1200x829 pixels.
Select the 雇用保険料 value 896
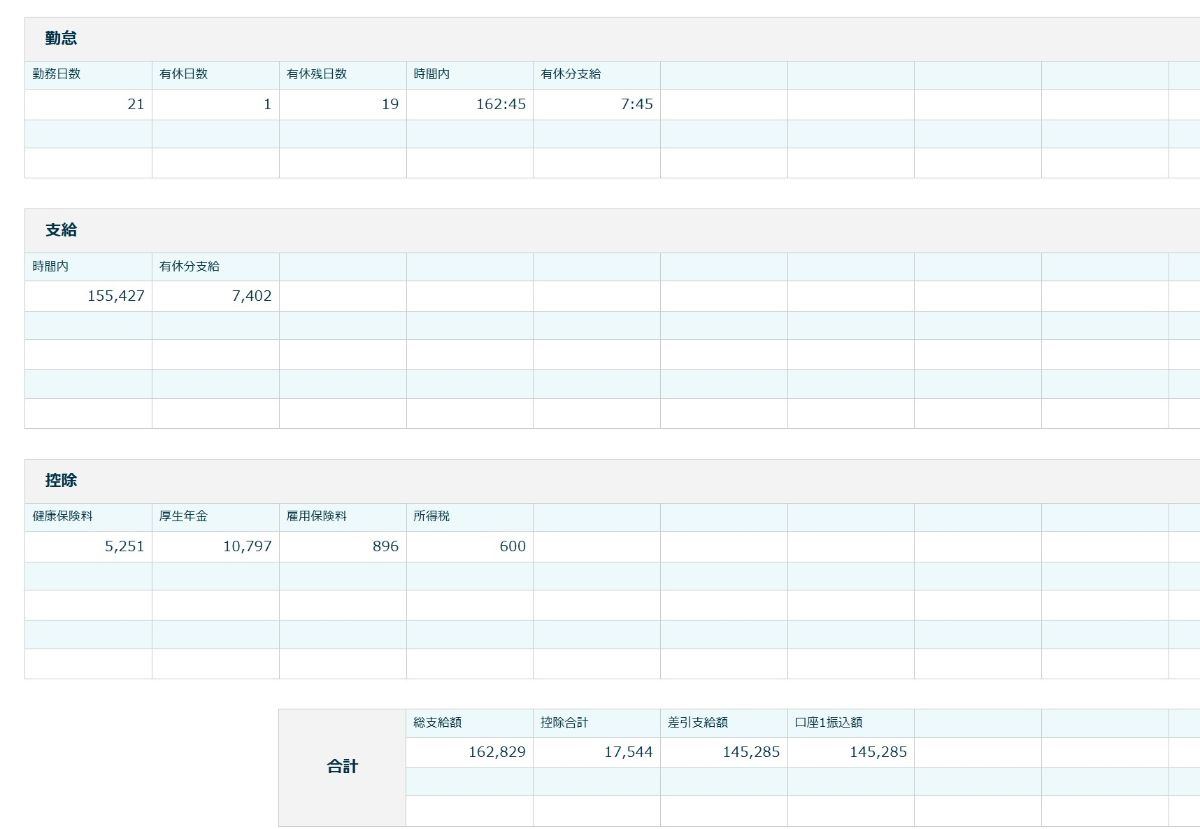point(342,547)
